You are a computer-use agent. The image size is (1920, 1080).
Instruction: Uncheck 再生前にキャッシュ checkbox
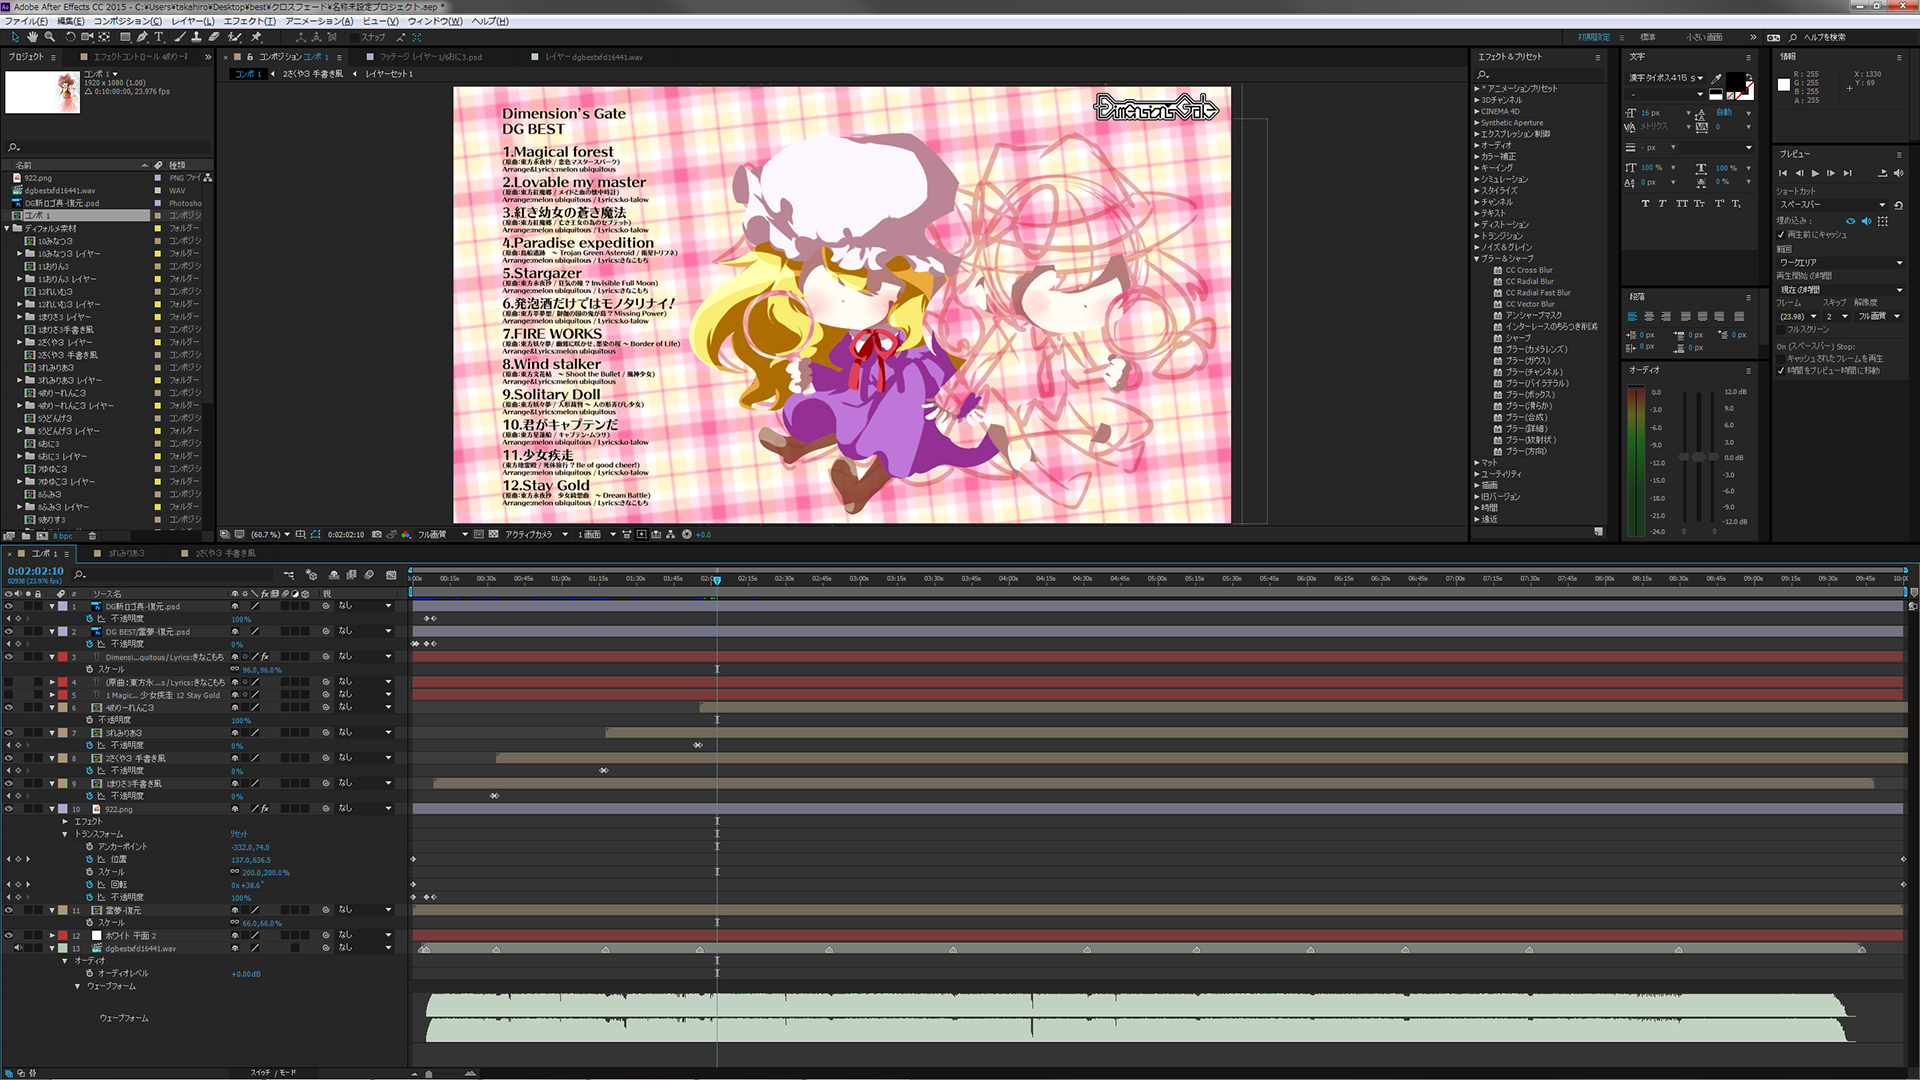(x=1781, y=235)
